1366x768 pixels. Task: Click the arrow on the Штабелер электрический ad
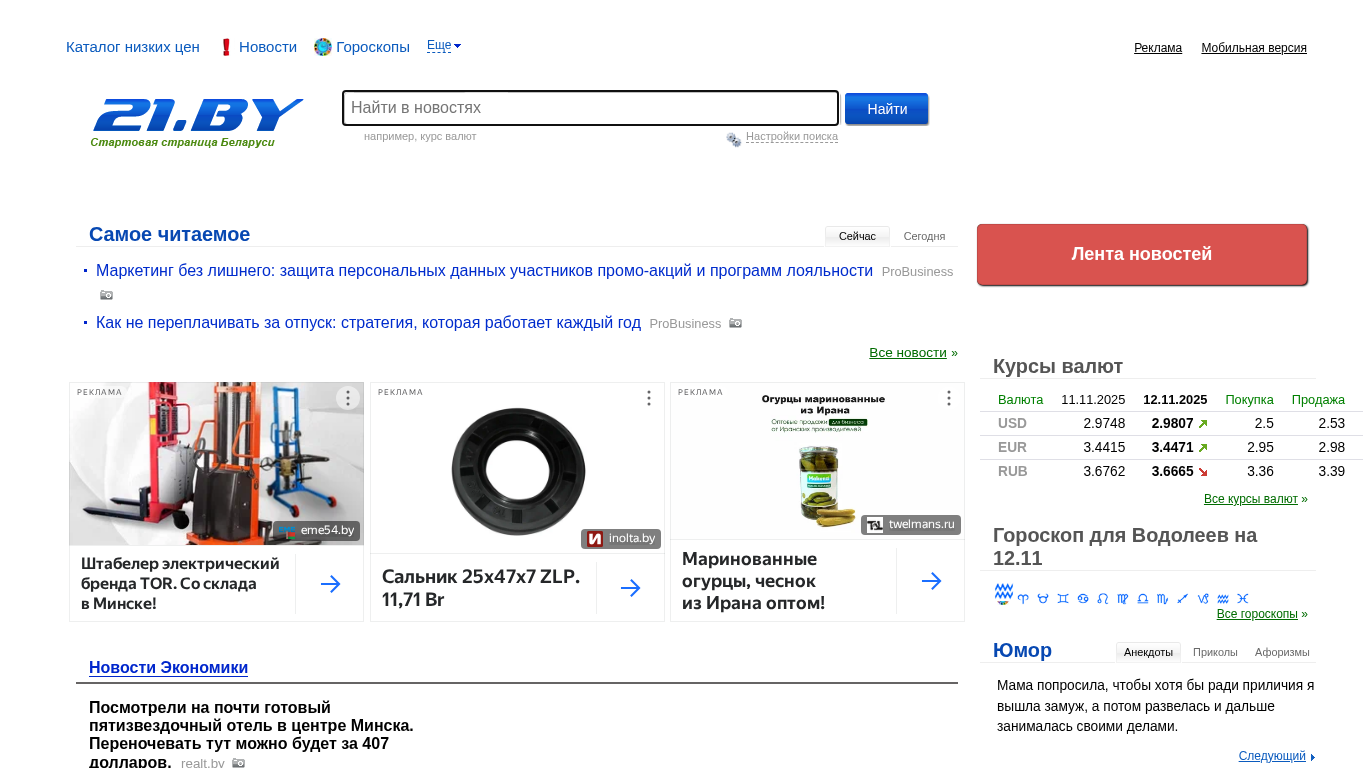[330, 584]
